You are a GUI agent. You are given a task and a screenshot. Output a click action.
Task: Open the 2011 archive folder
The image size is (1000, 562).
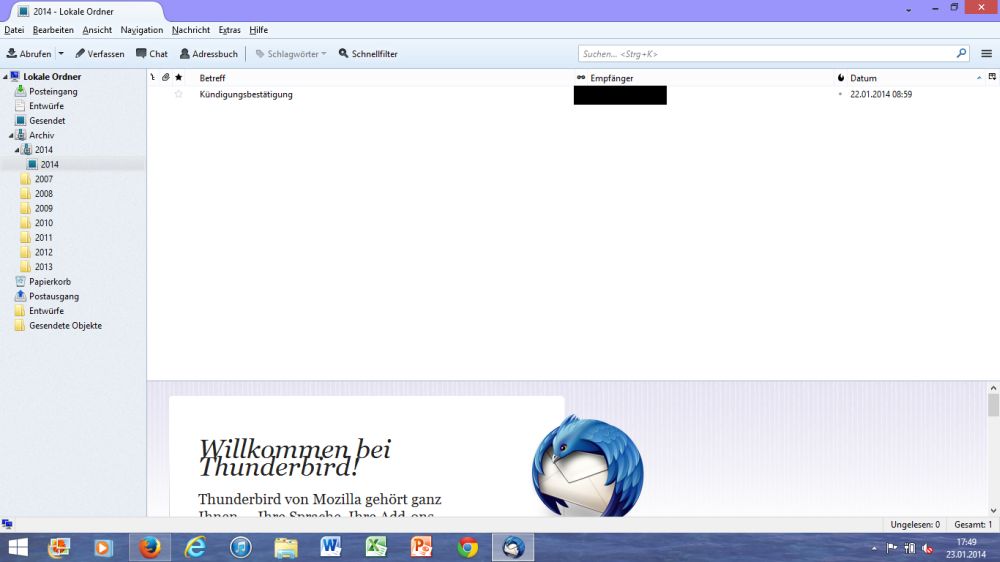[x=43, y=238]
